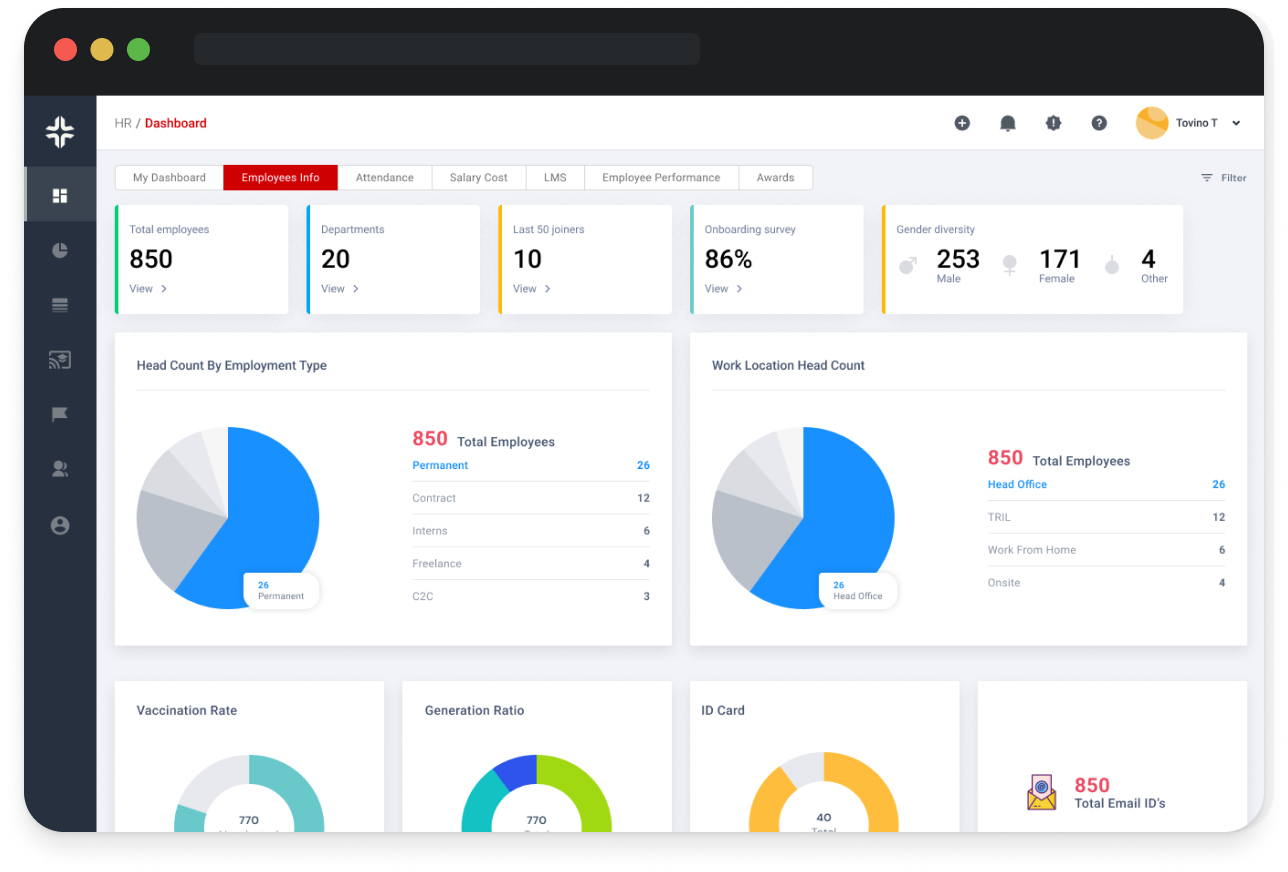
Task: Open notifications bell icon
Action: coord(1008,123)
